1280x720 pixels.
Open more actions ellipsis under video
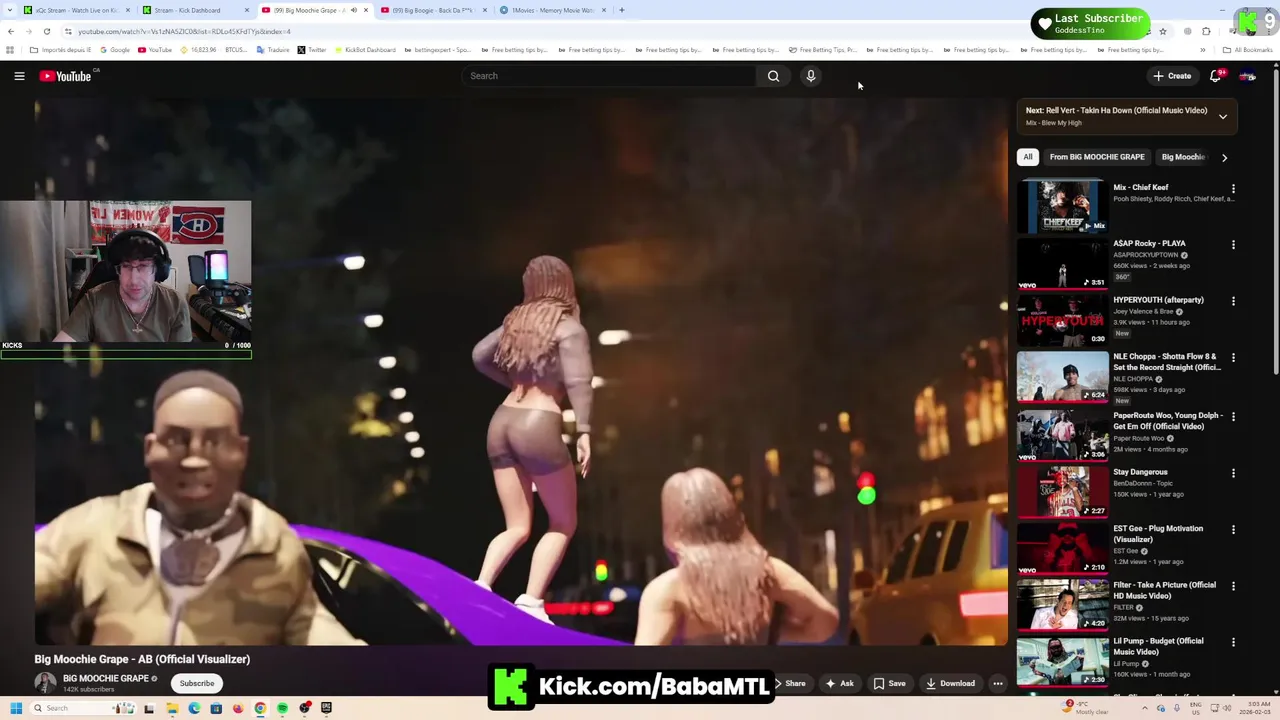[x=997, y=684]
